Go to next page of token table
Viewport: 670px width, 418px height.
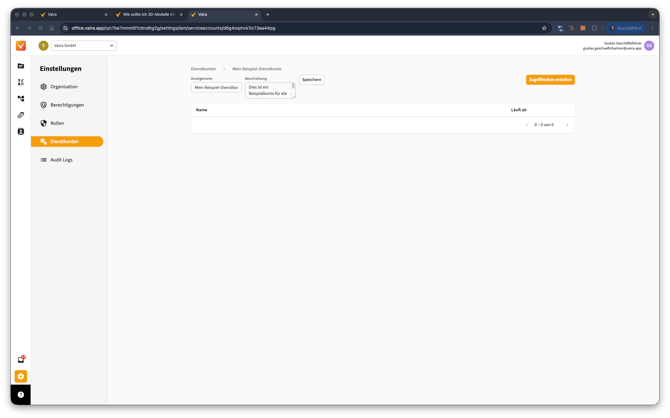(567, 125)
